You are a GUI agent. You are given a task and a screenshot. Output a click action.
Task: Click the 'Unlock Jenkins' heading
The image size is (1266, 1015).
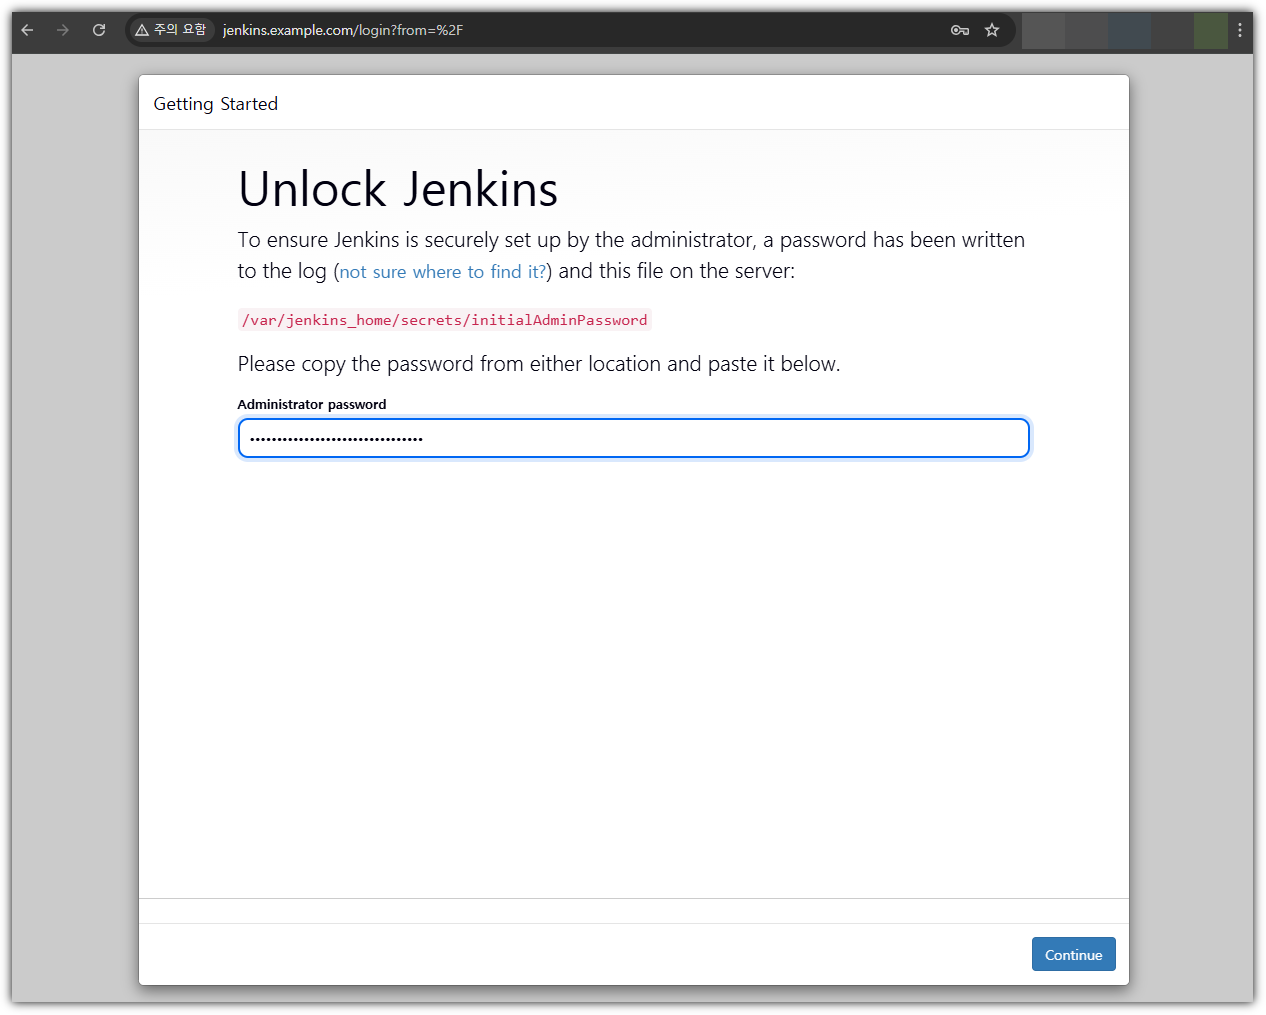(398, 190)
